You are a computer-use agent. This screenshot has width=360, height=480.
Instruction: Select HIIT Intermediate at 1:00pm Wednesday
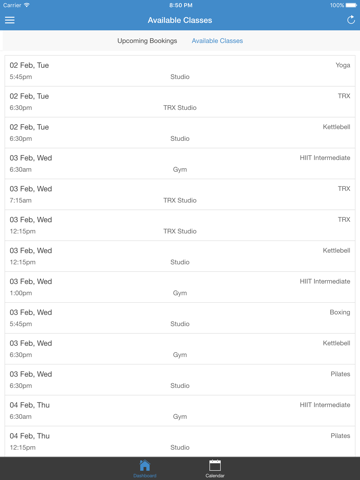[180, 287]
